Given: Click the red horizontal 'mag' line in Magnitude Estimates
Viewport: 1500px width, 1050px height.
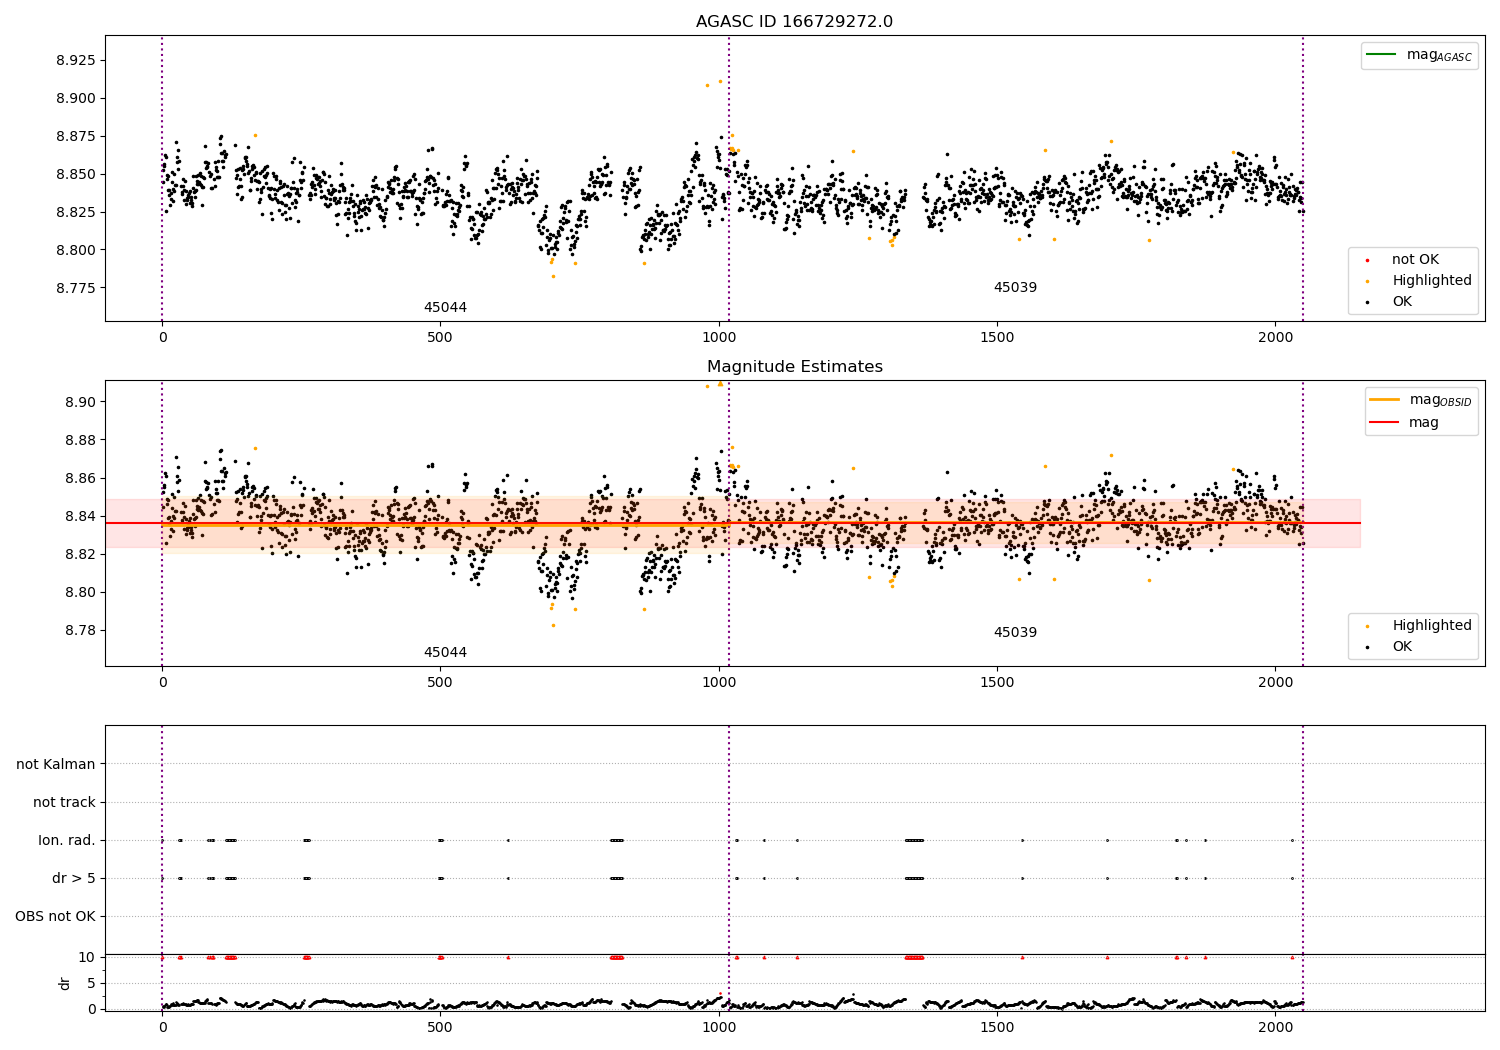Looking at the screenshot, I should pyautogui.click(x=732, y=523).
